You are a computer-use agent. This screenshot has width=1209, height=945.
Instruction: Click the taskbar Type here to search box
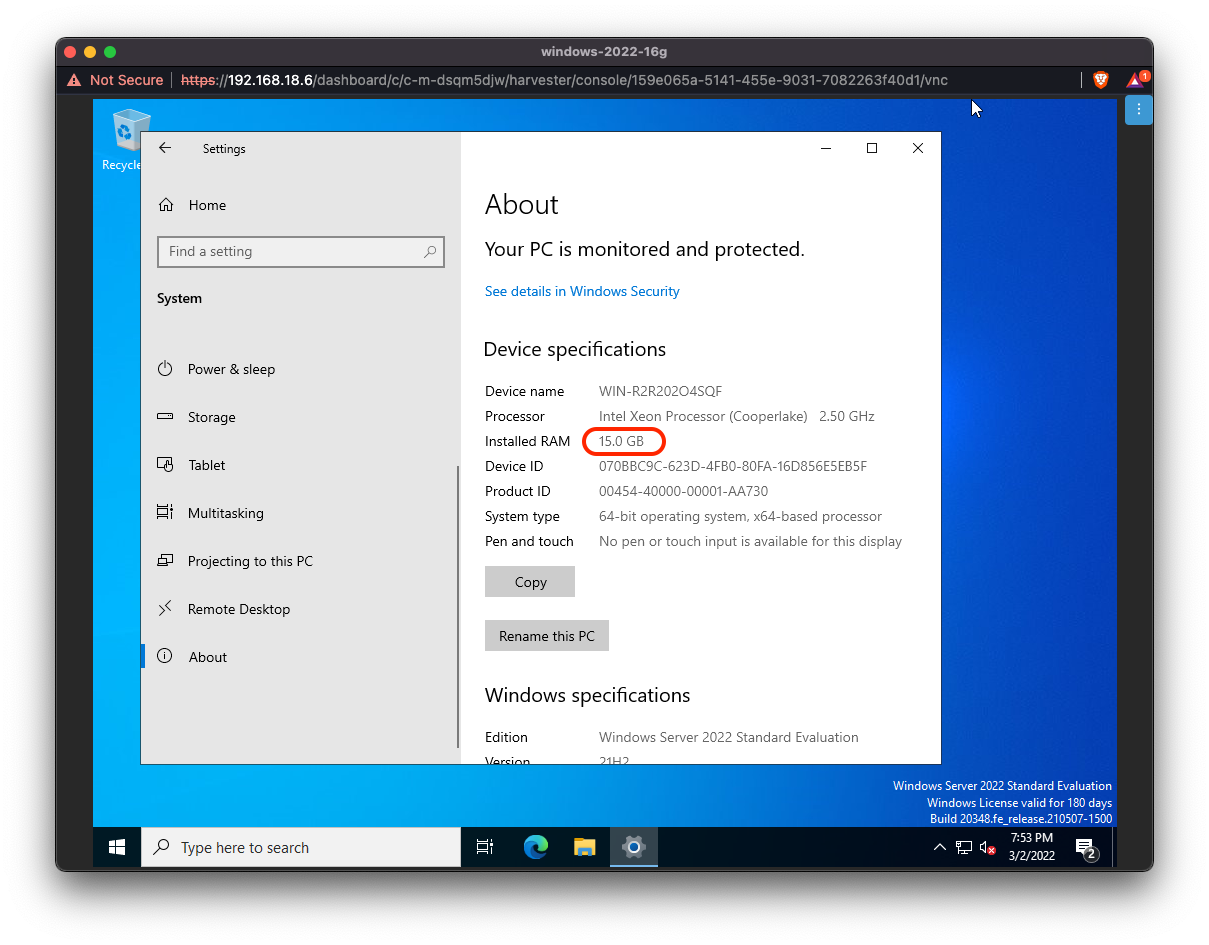click(301, 847)
